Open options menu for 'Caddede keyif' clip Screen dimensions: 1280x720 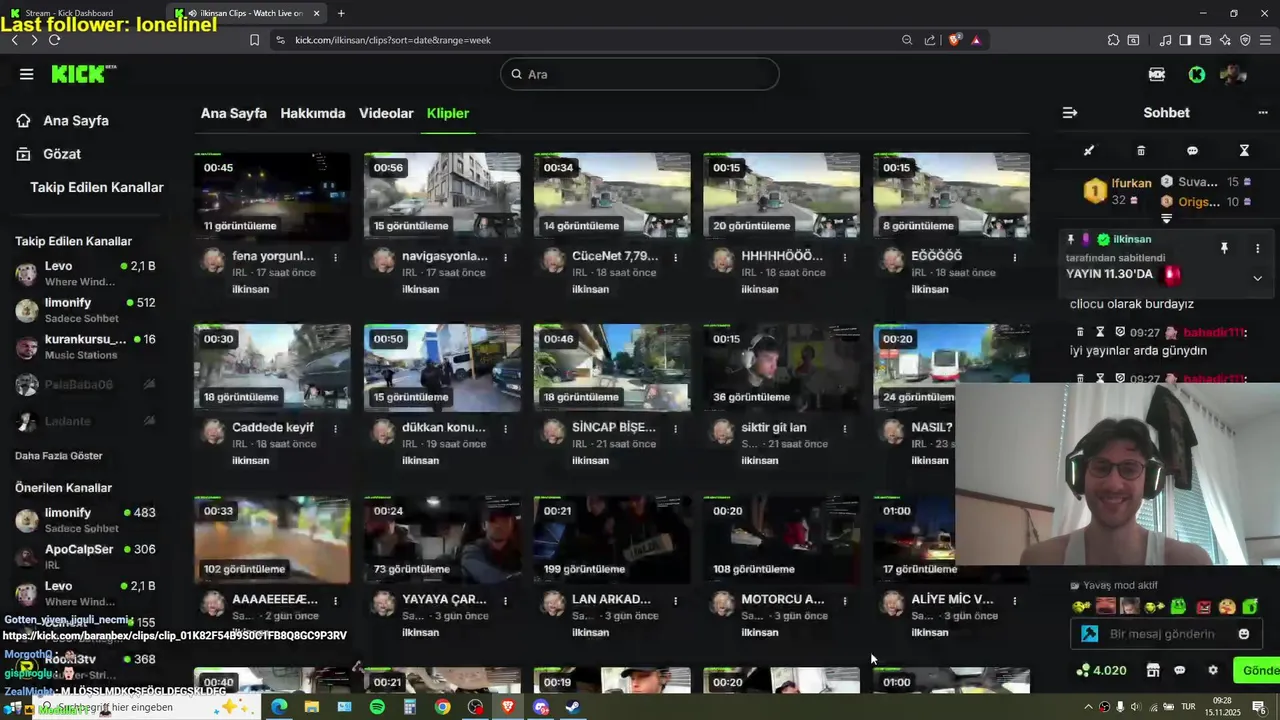pyautogui.click(x=335, y=428)
